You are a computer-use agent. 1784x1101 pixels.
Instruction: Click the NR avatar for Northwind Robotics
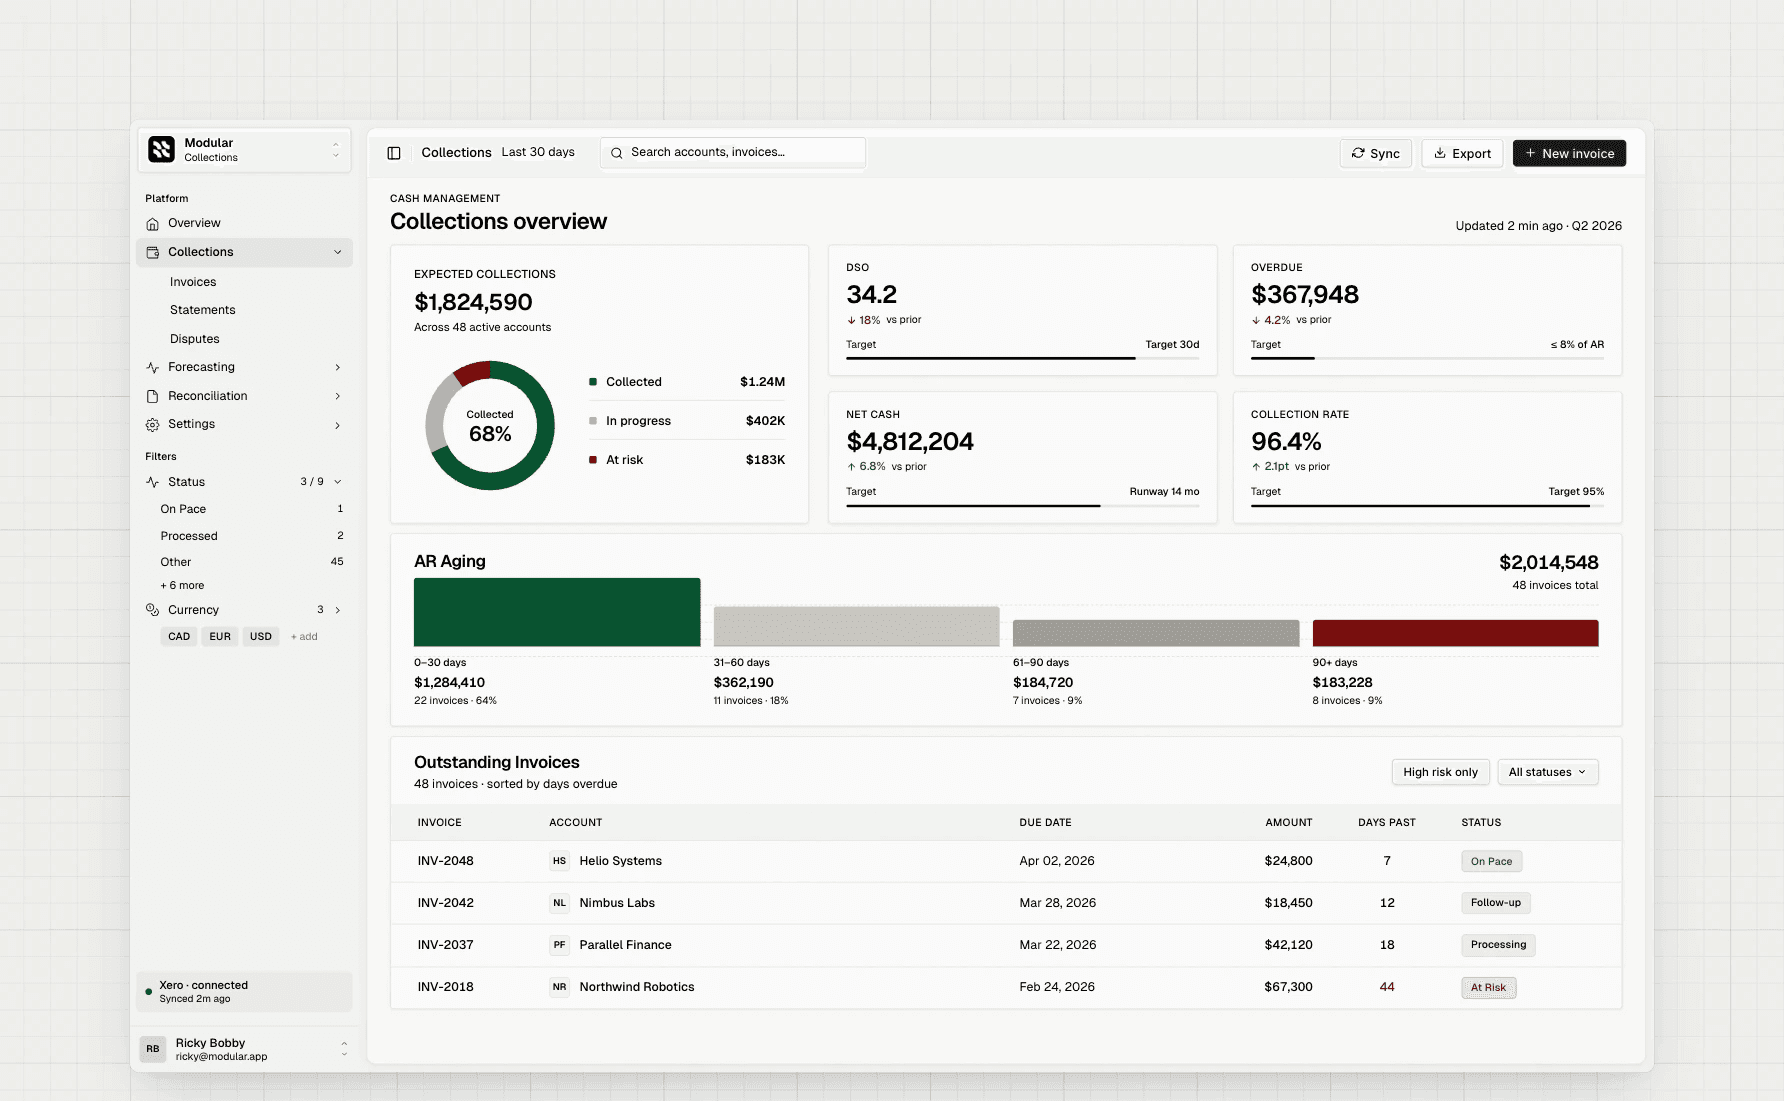coord(559,987)
